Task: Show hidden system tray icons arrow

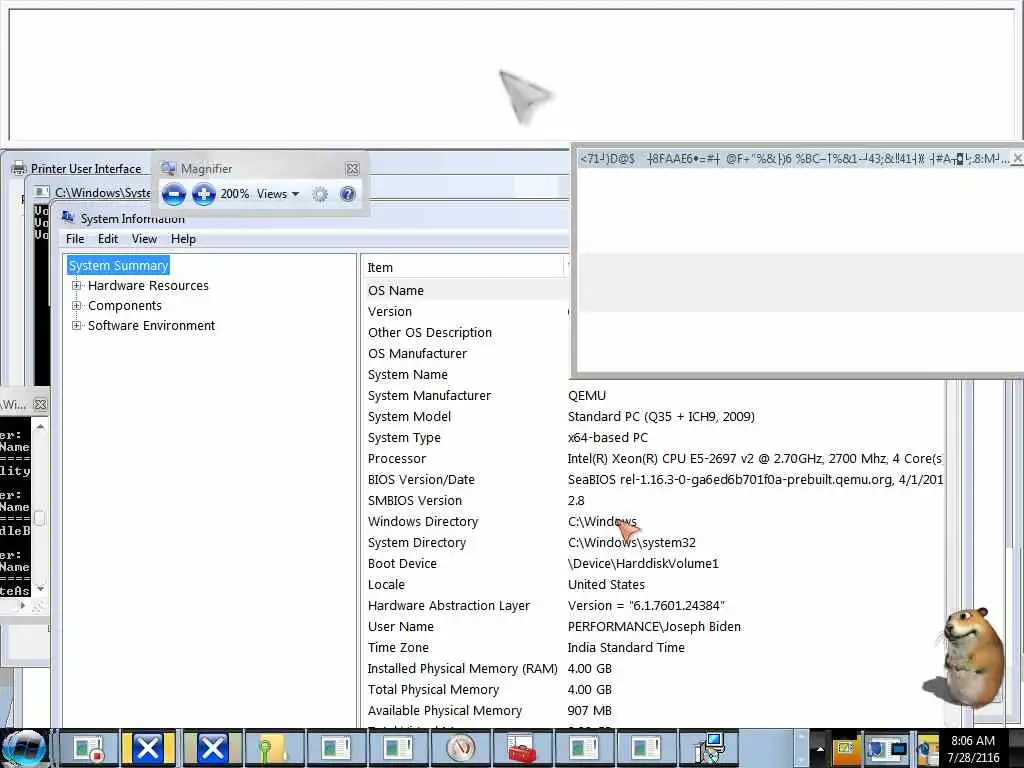Action: point(820,749)
